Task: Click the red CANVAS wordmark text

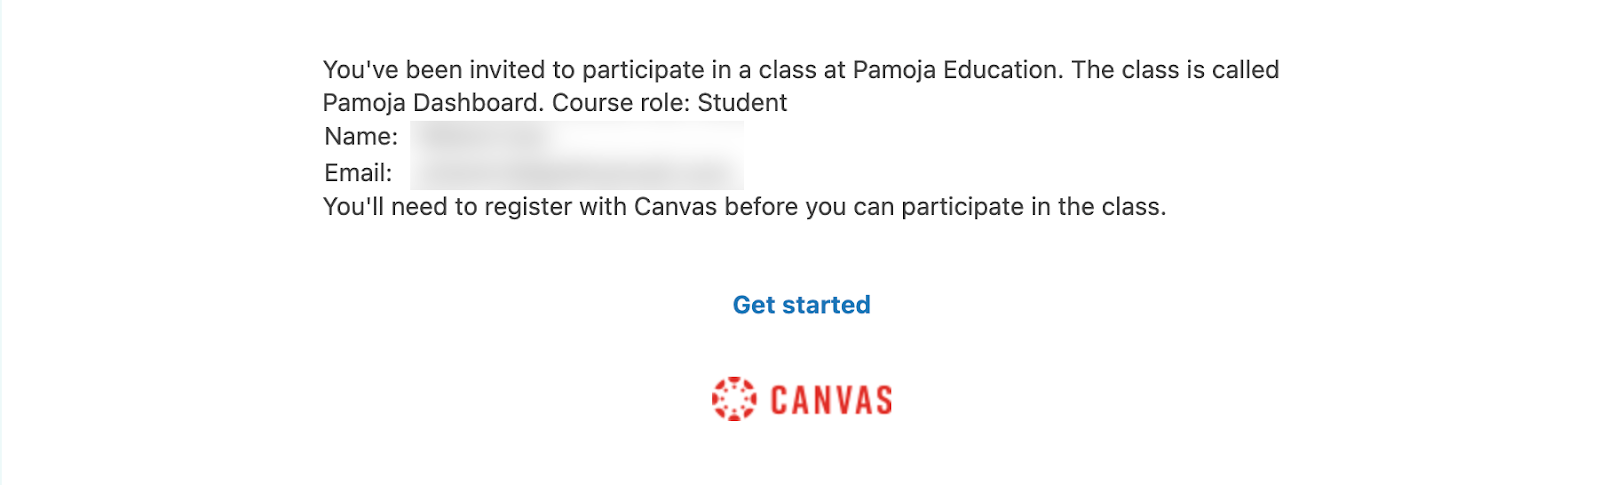Action: coord(831,400)
